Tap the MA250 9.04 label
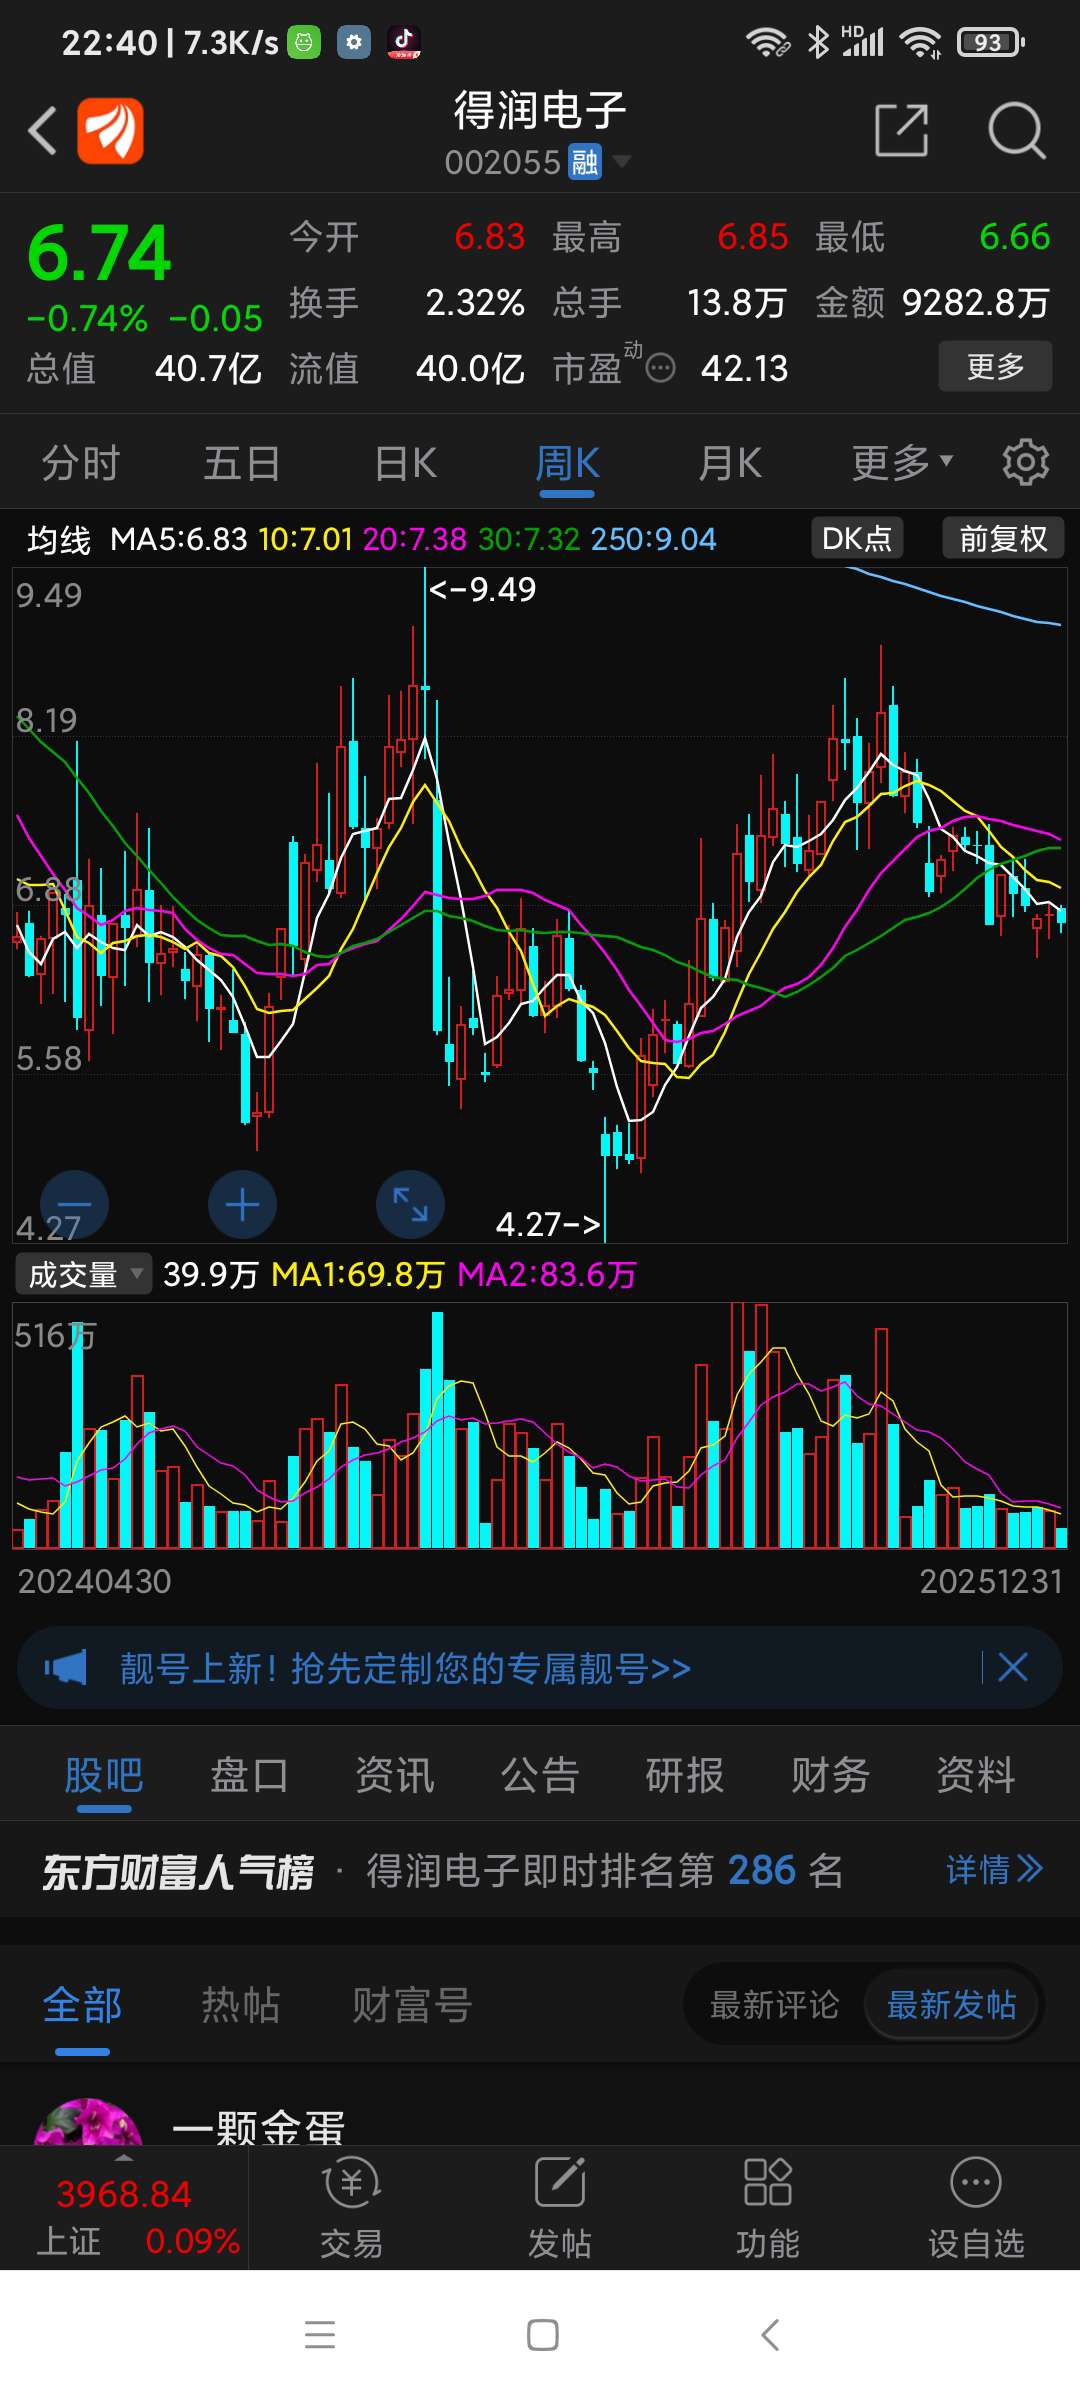Image resolution: width=1080 pixels, height=2400 pixels. [654, 539]
